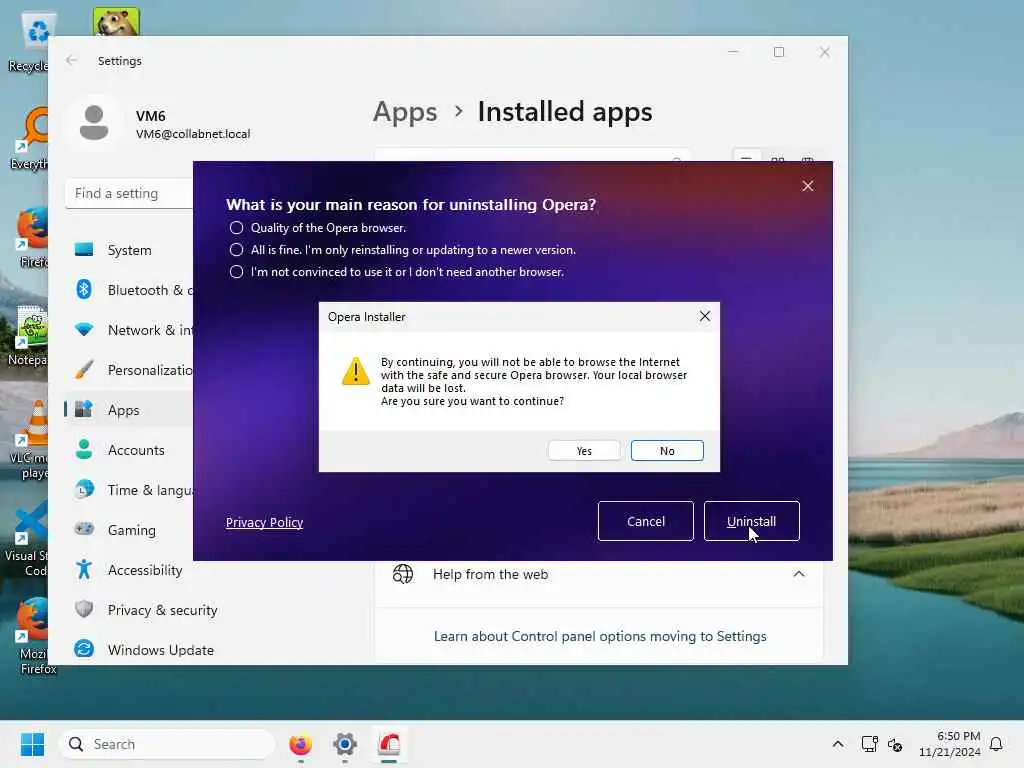Collapse the 'Help from the web' section
Screen dimensions: 1024x768
coord(799,574)
